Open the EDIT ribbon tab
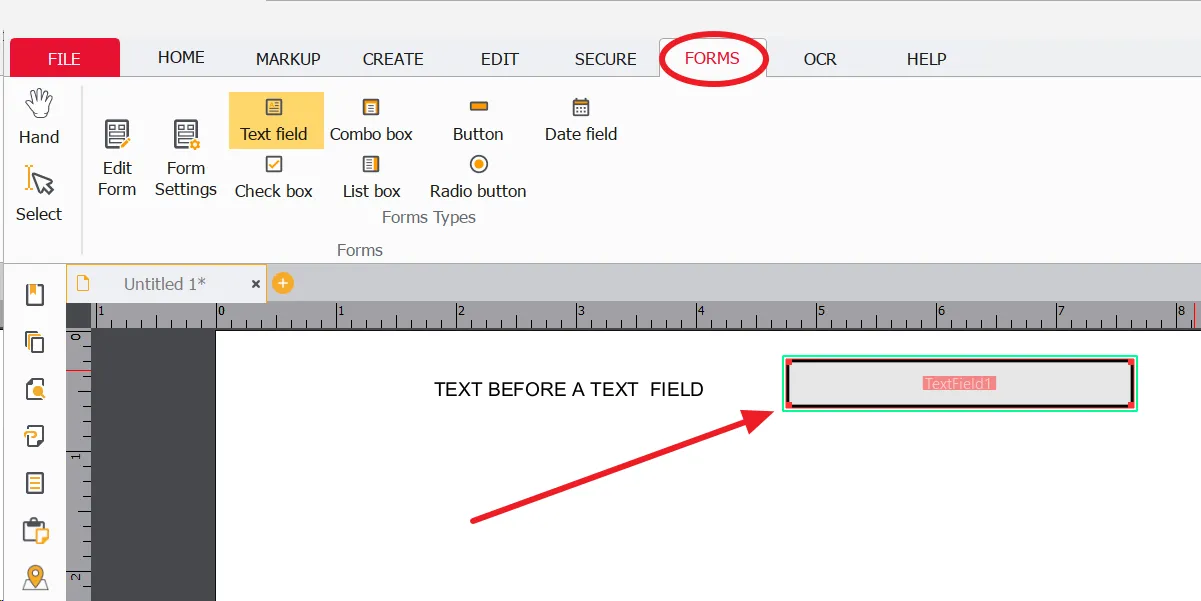The height and width of the screenshot is (601, 1201). (500, 59)
